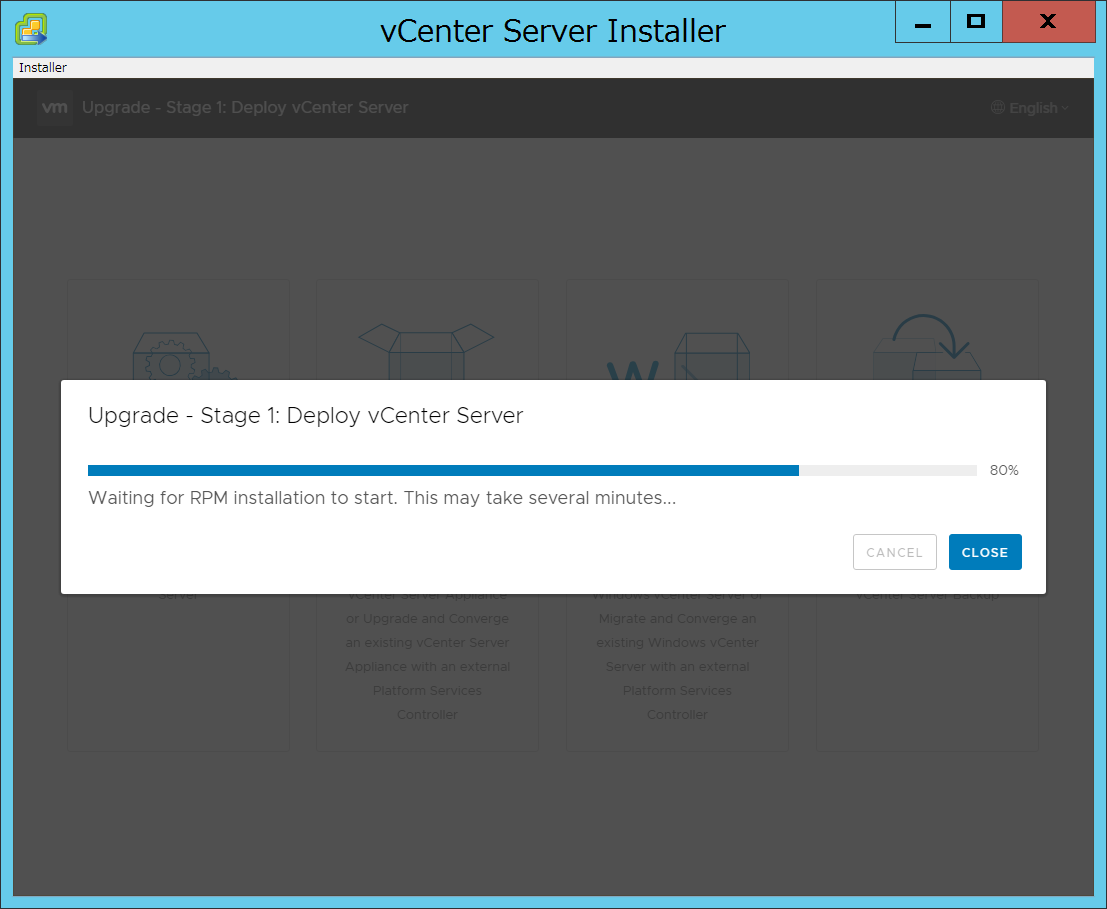The height and width of the screenshot is (909, 1107).
Task: Open the Installer menu
Action: coord(42,68)
